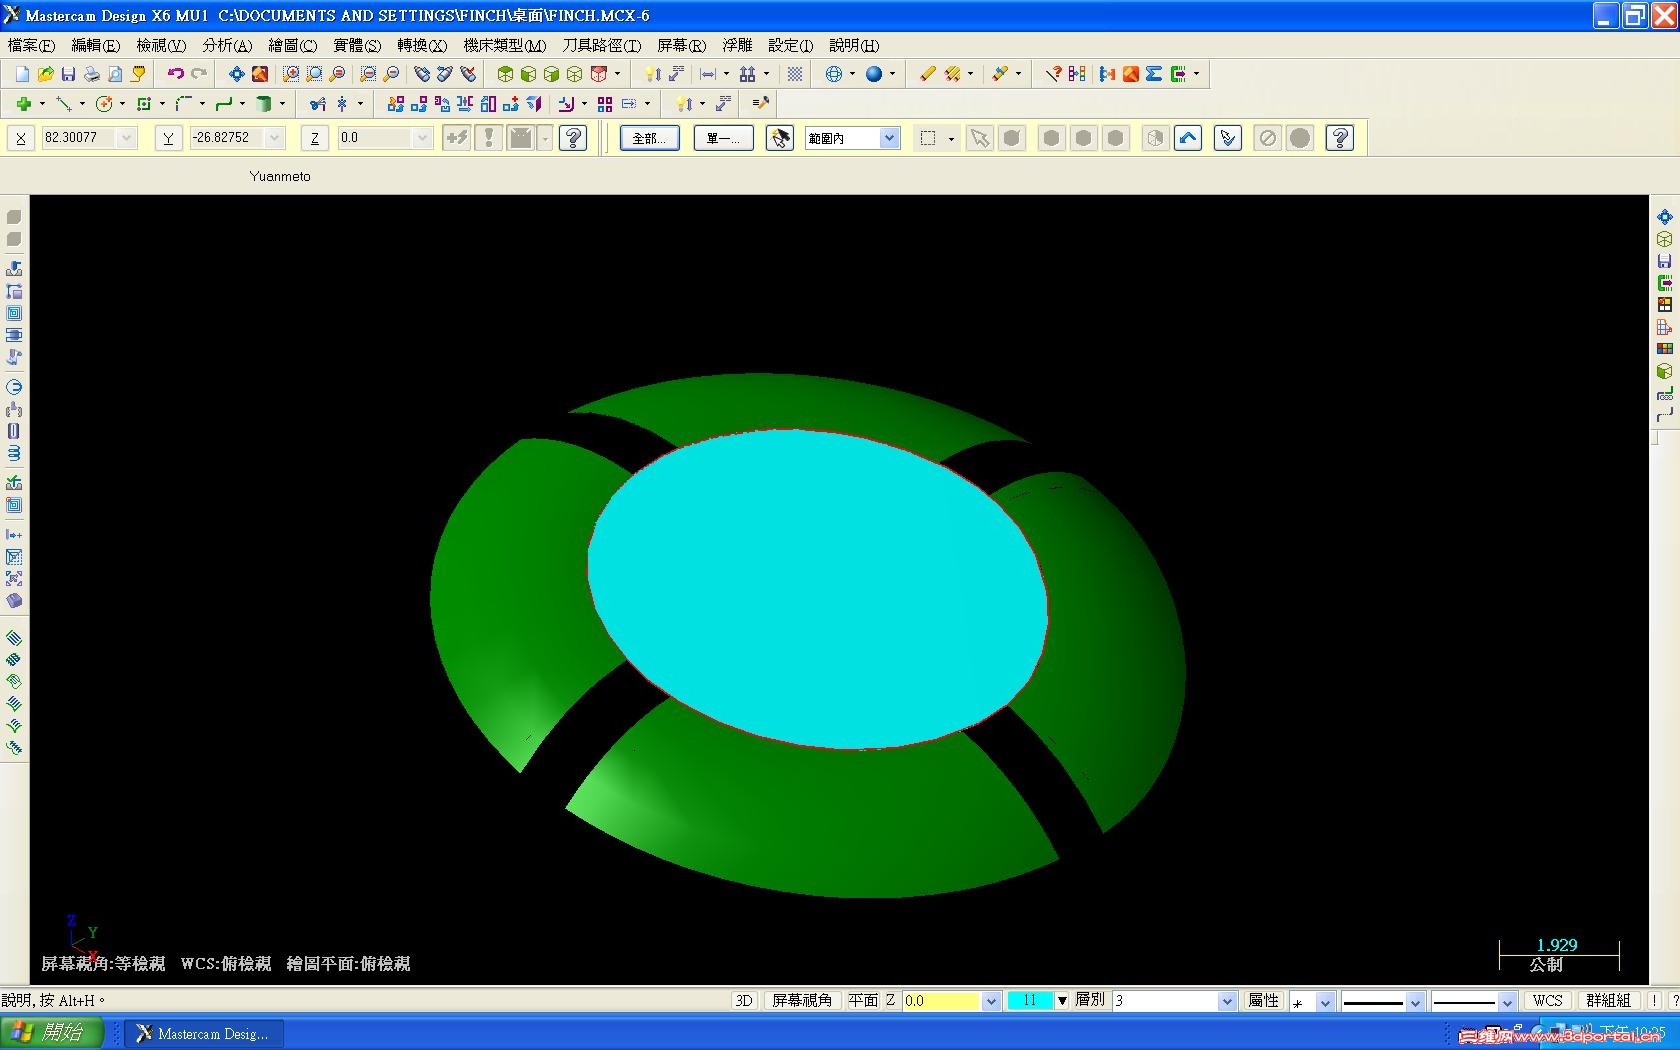Create a new file with the blank page icon
The image size is (1680, 1050).
tap(22, 74)
